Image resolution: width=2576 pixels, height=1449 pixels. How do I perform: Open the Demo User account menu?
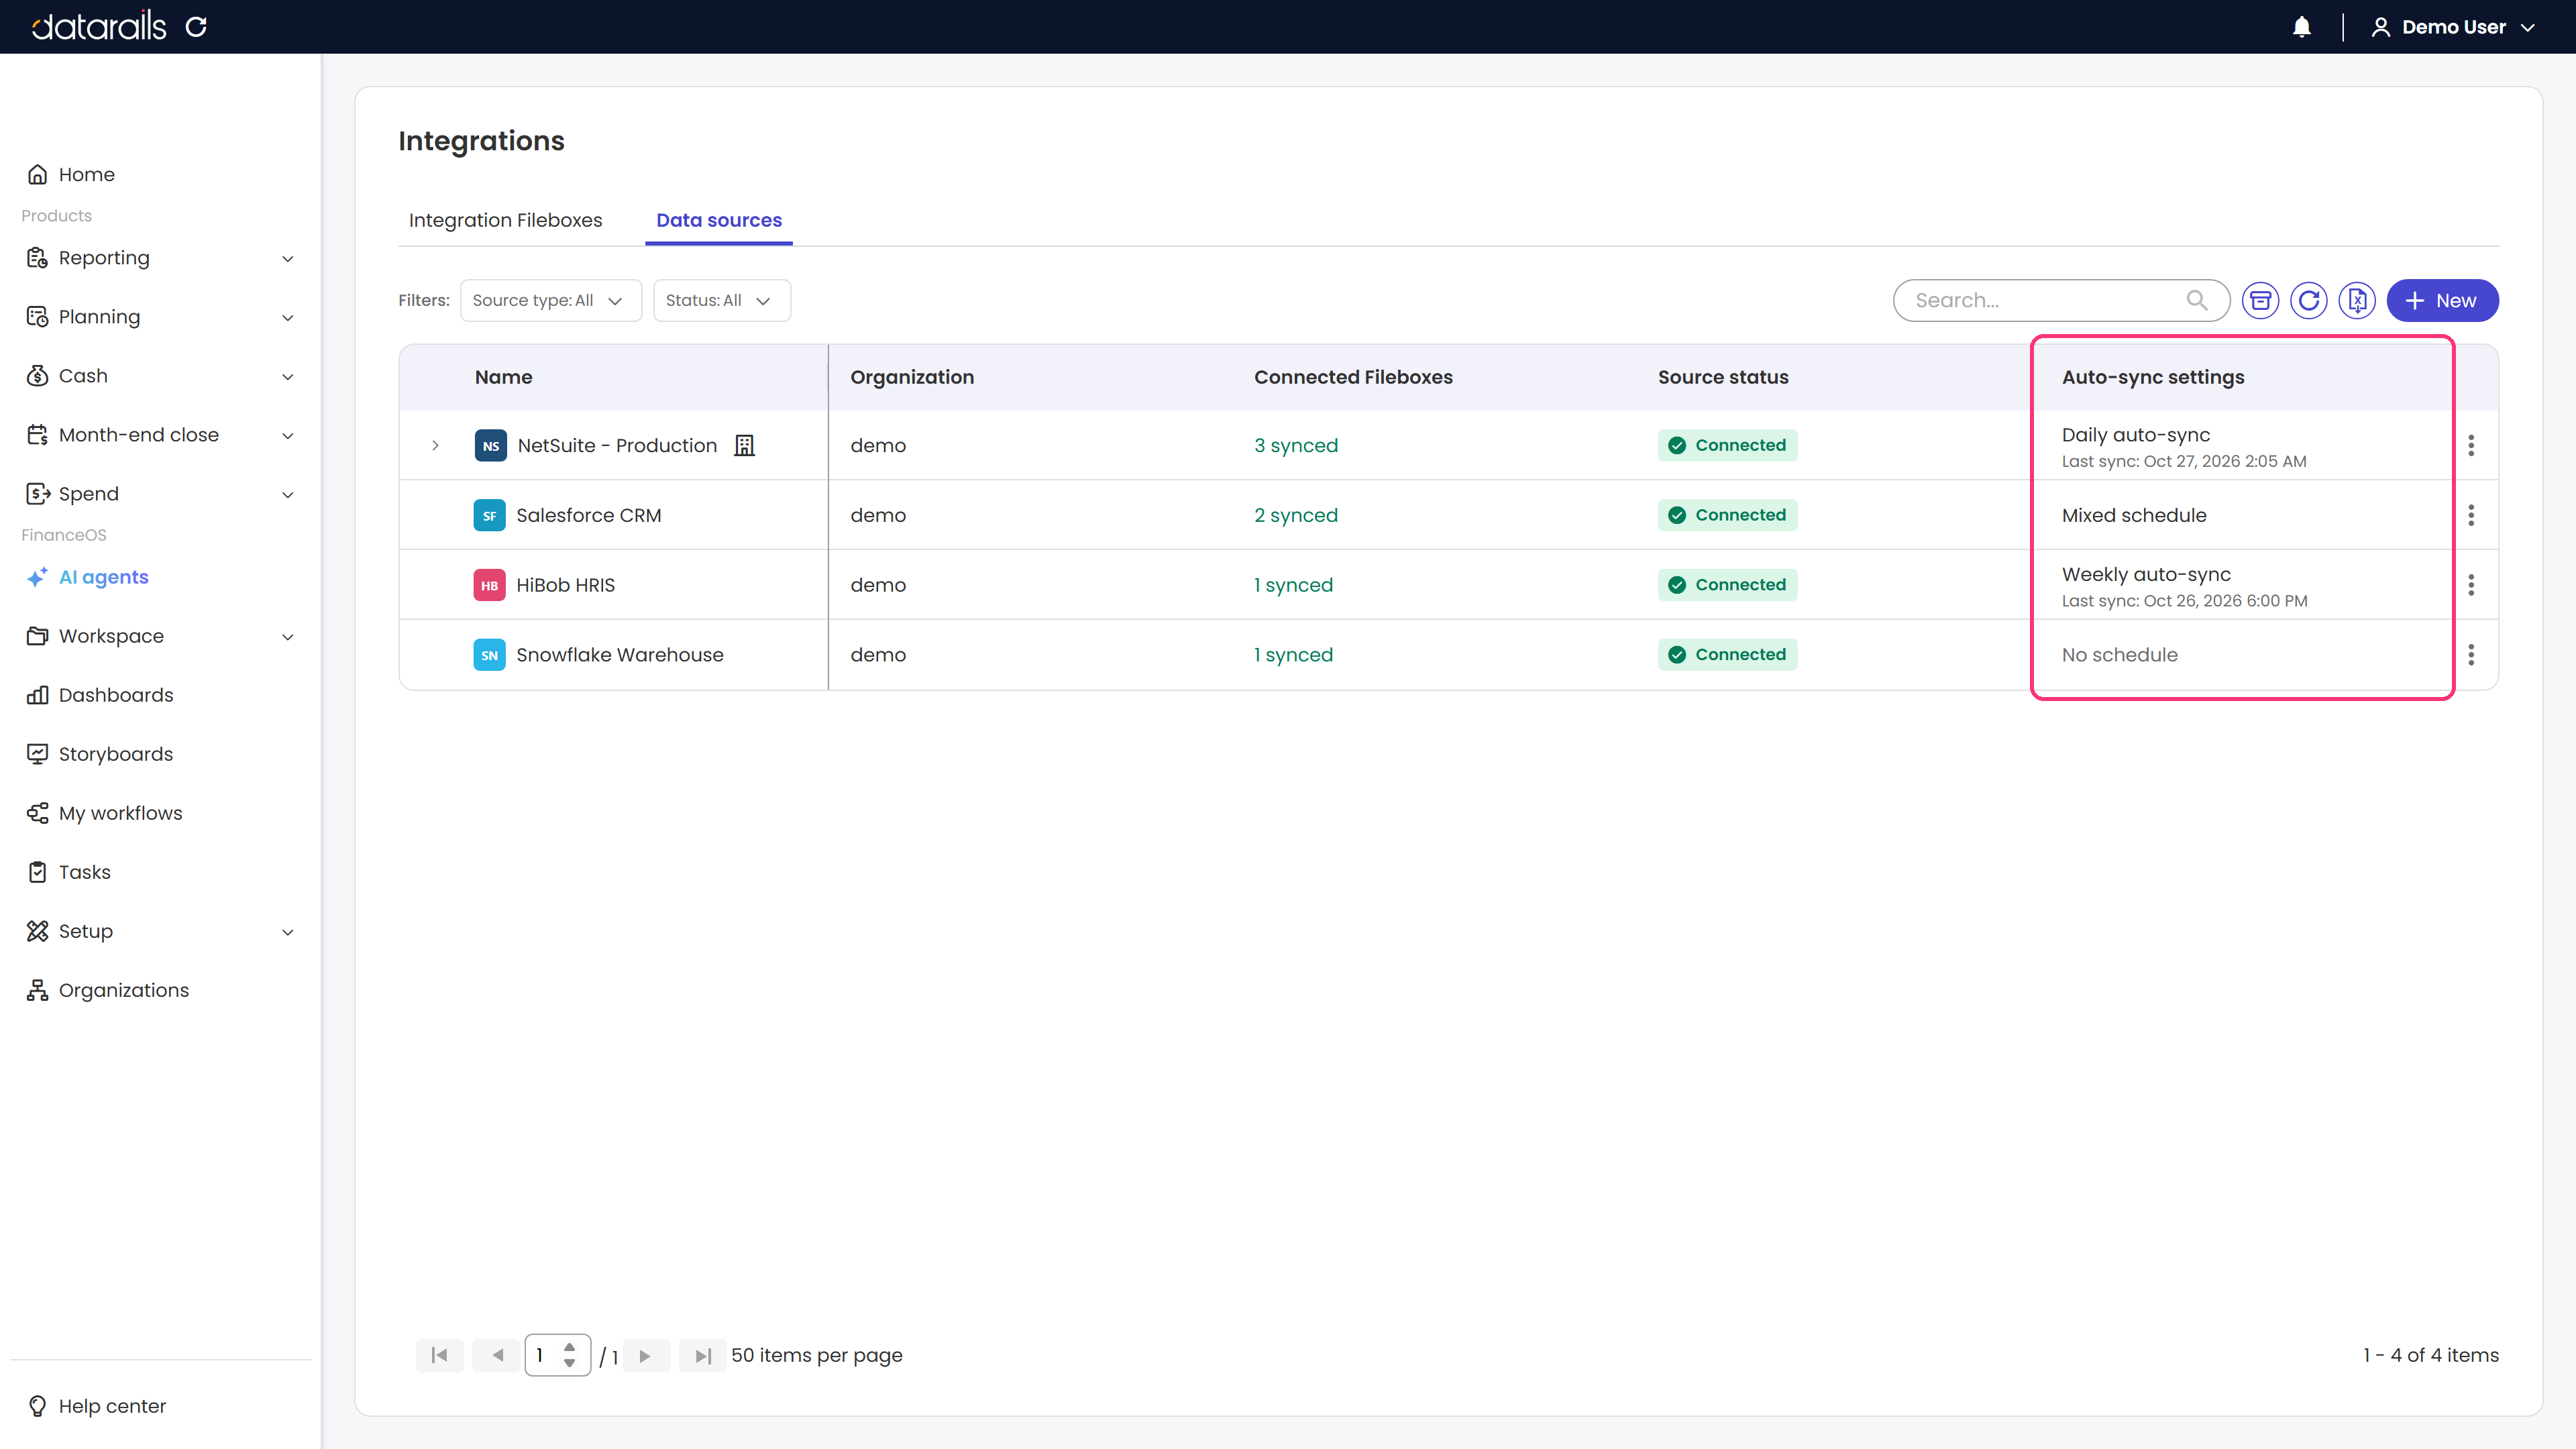pos(2451,27)
